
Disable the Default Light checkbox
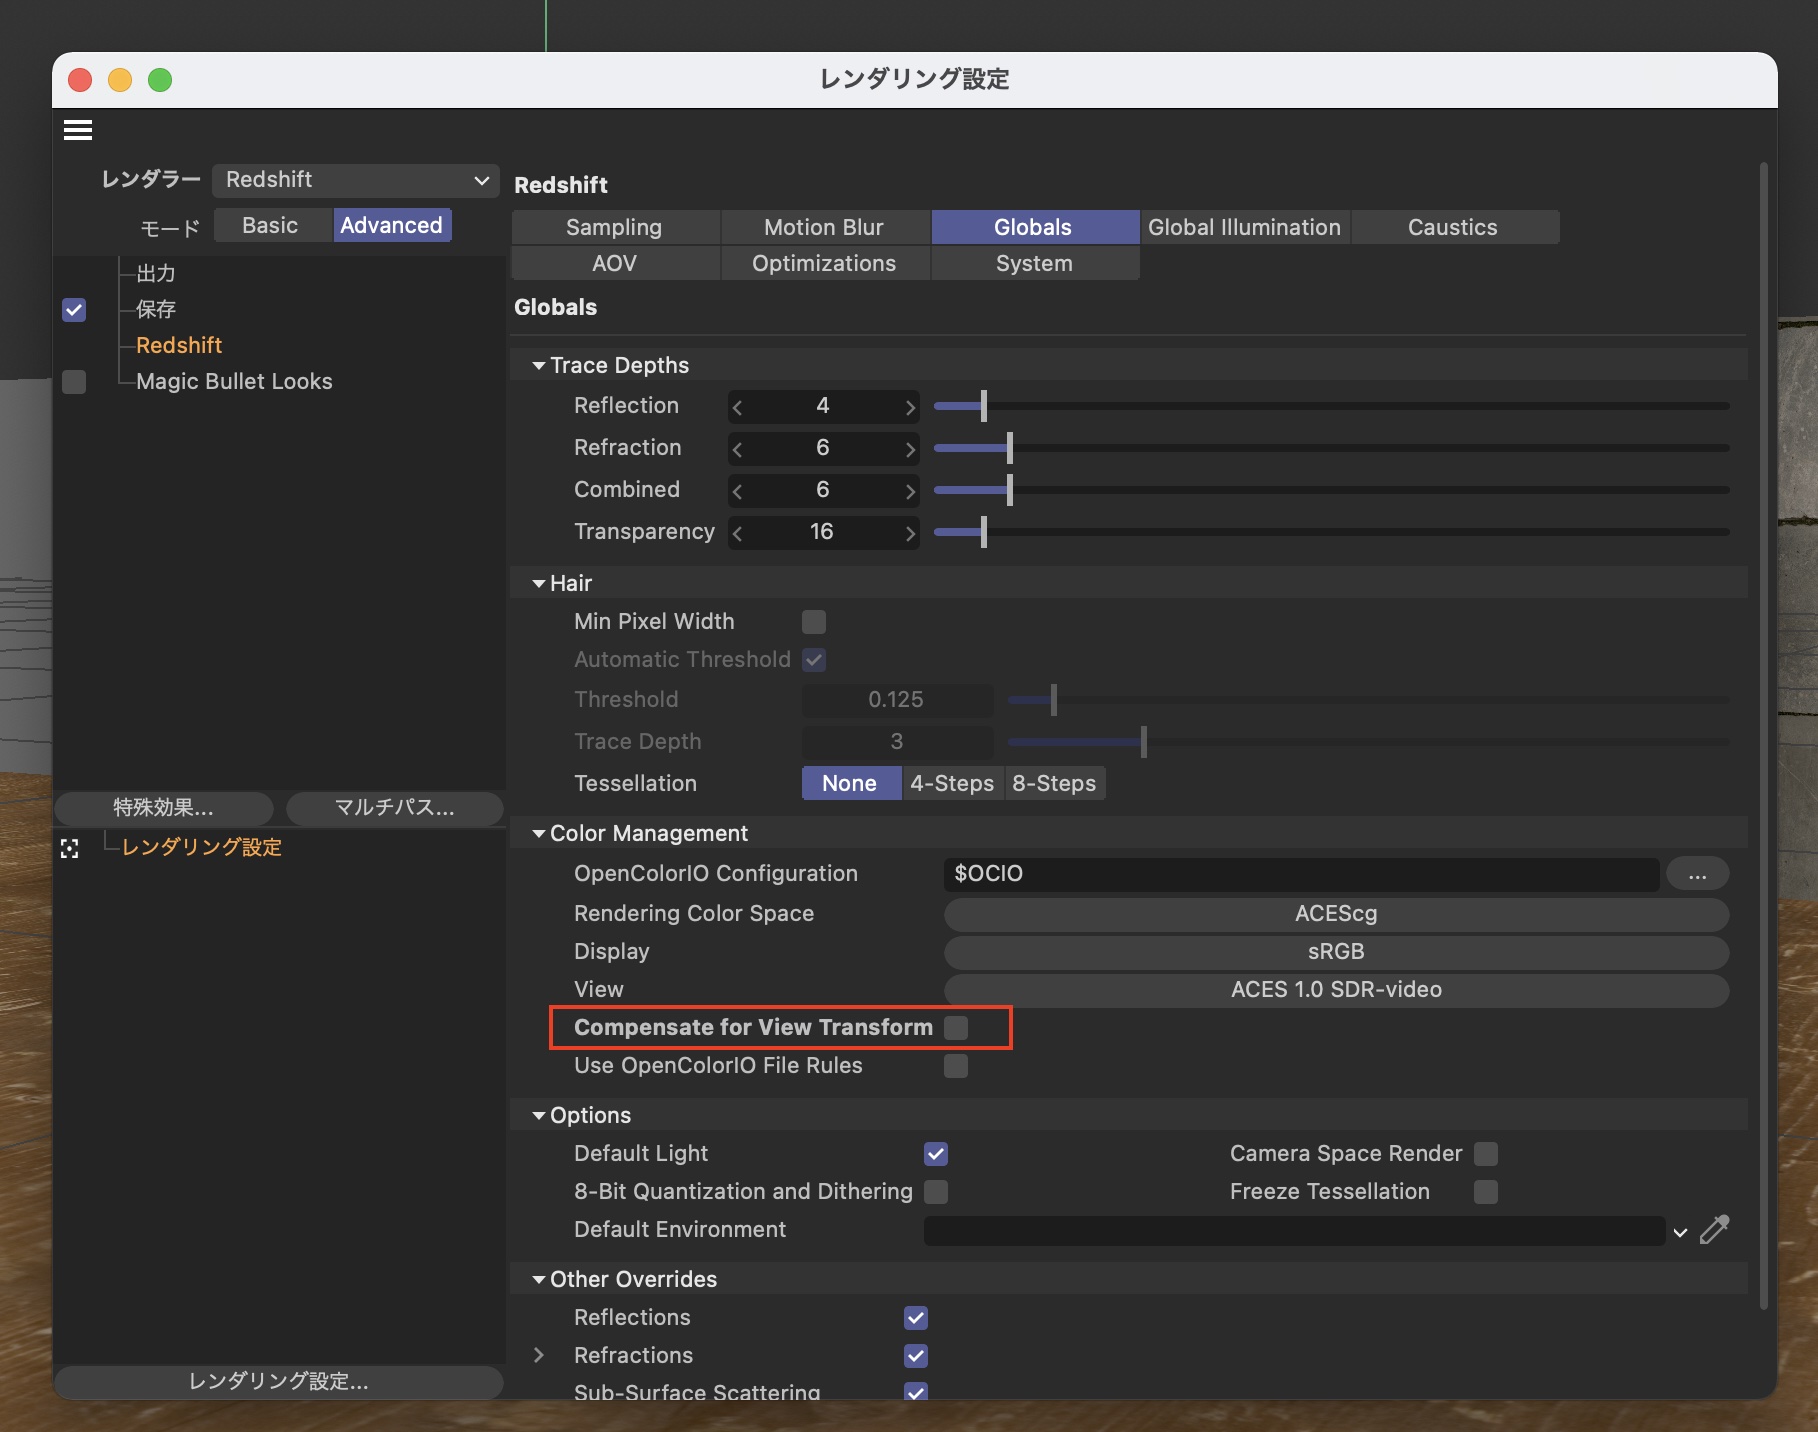pyautogui.click(x=936, y=1154)
